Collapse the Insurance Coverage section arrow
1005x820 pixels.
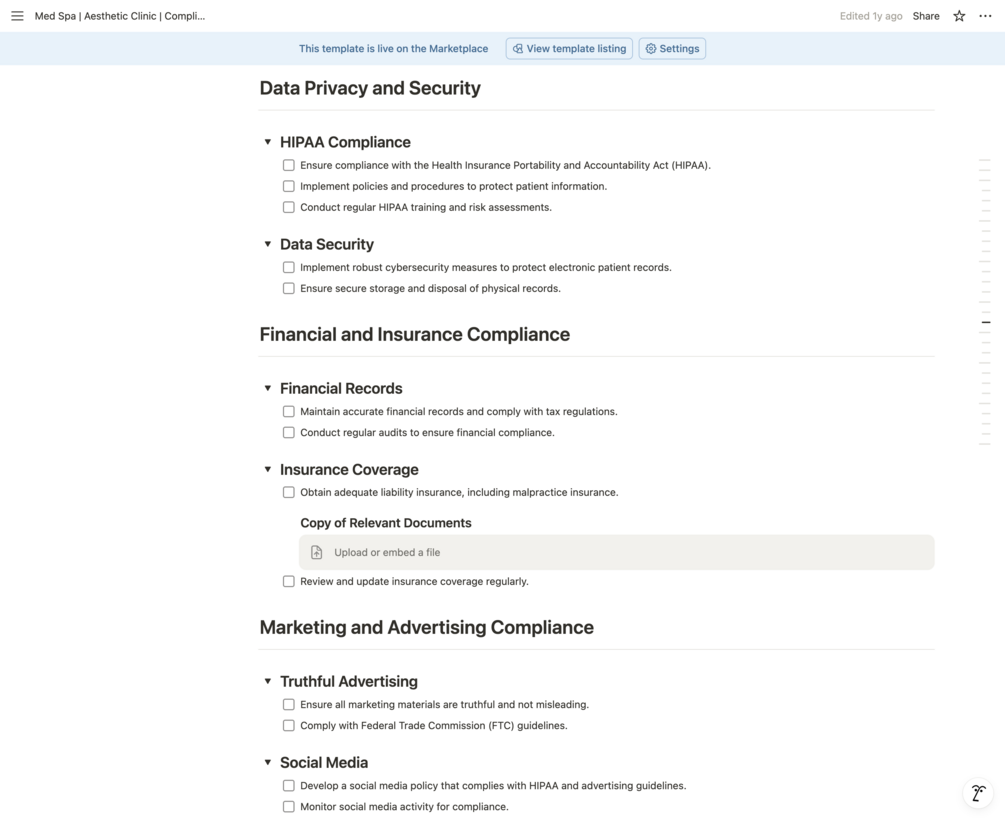click(x=268, y=469)
